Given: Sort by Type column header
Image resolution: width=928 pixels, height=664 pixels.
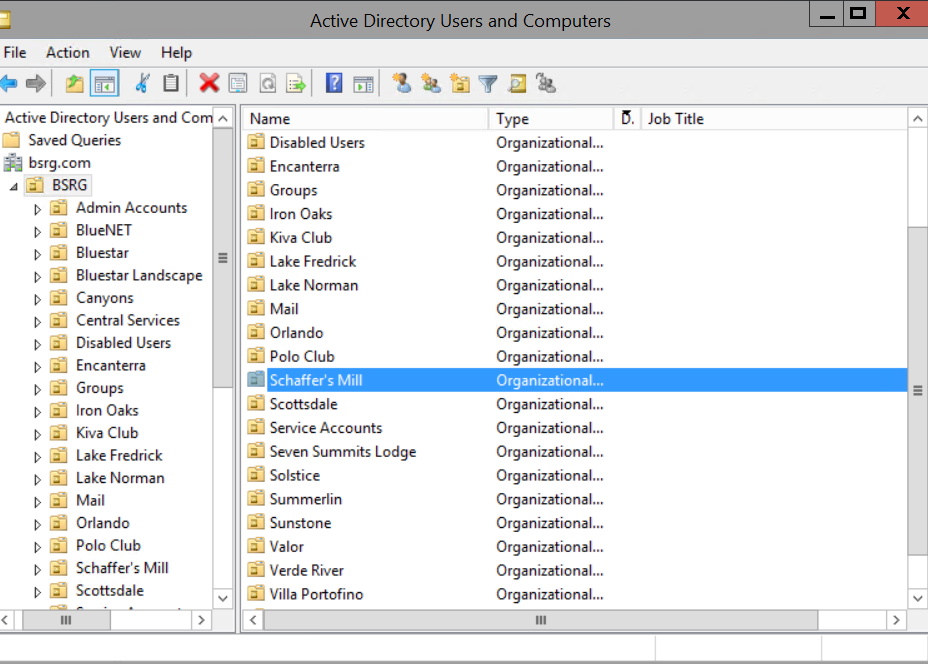Looking at the screenshot, I should click(x=551, y=119).
